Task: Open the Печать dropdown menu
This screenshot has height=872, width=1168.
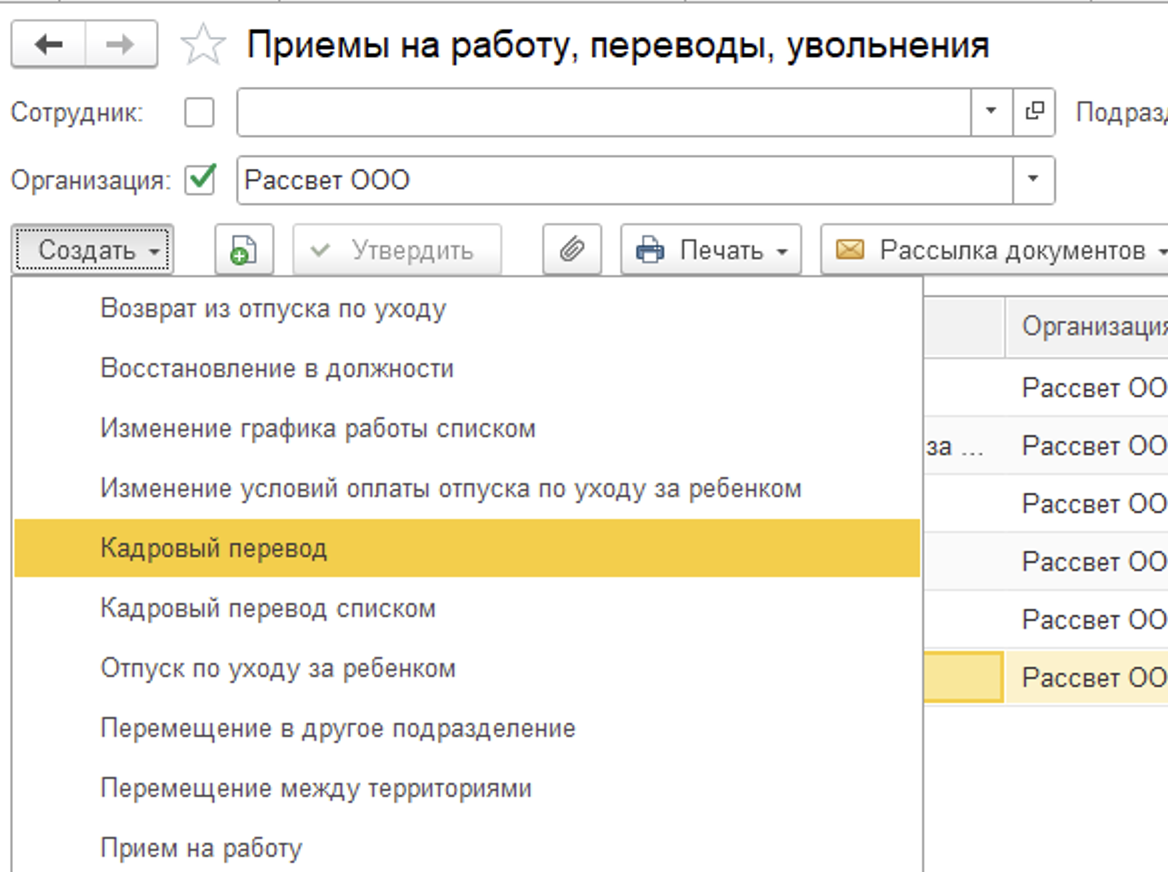Action: click(711, 250)
